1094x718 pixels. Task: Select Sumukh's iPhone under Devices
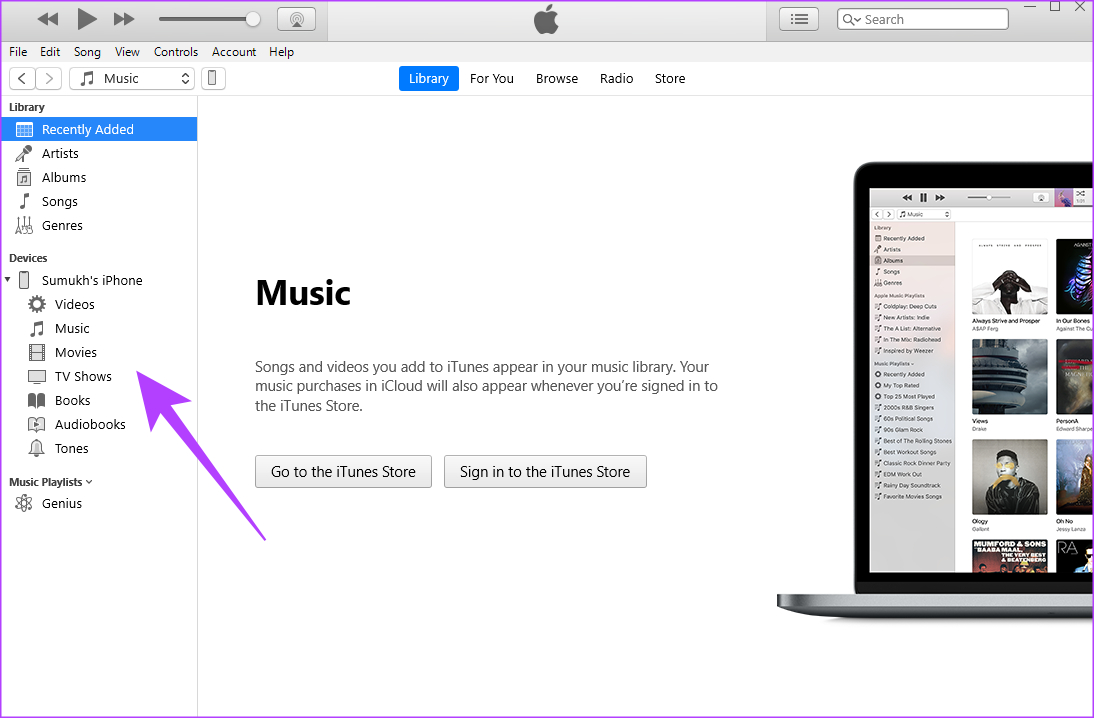click(90, 280)
